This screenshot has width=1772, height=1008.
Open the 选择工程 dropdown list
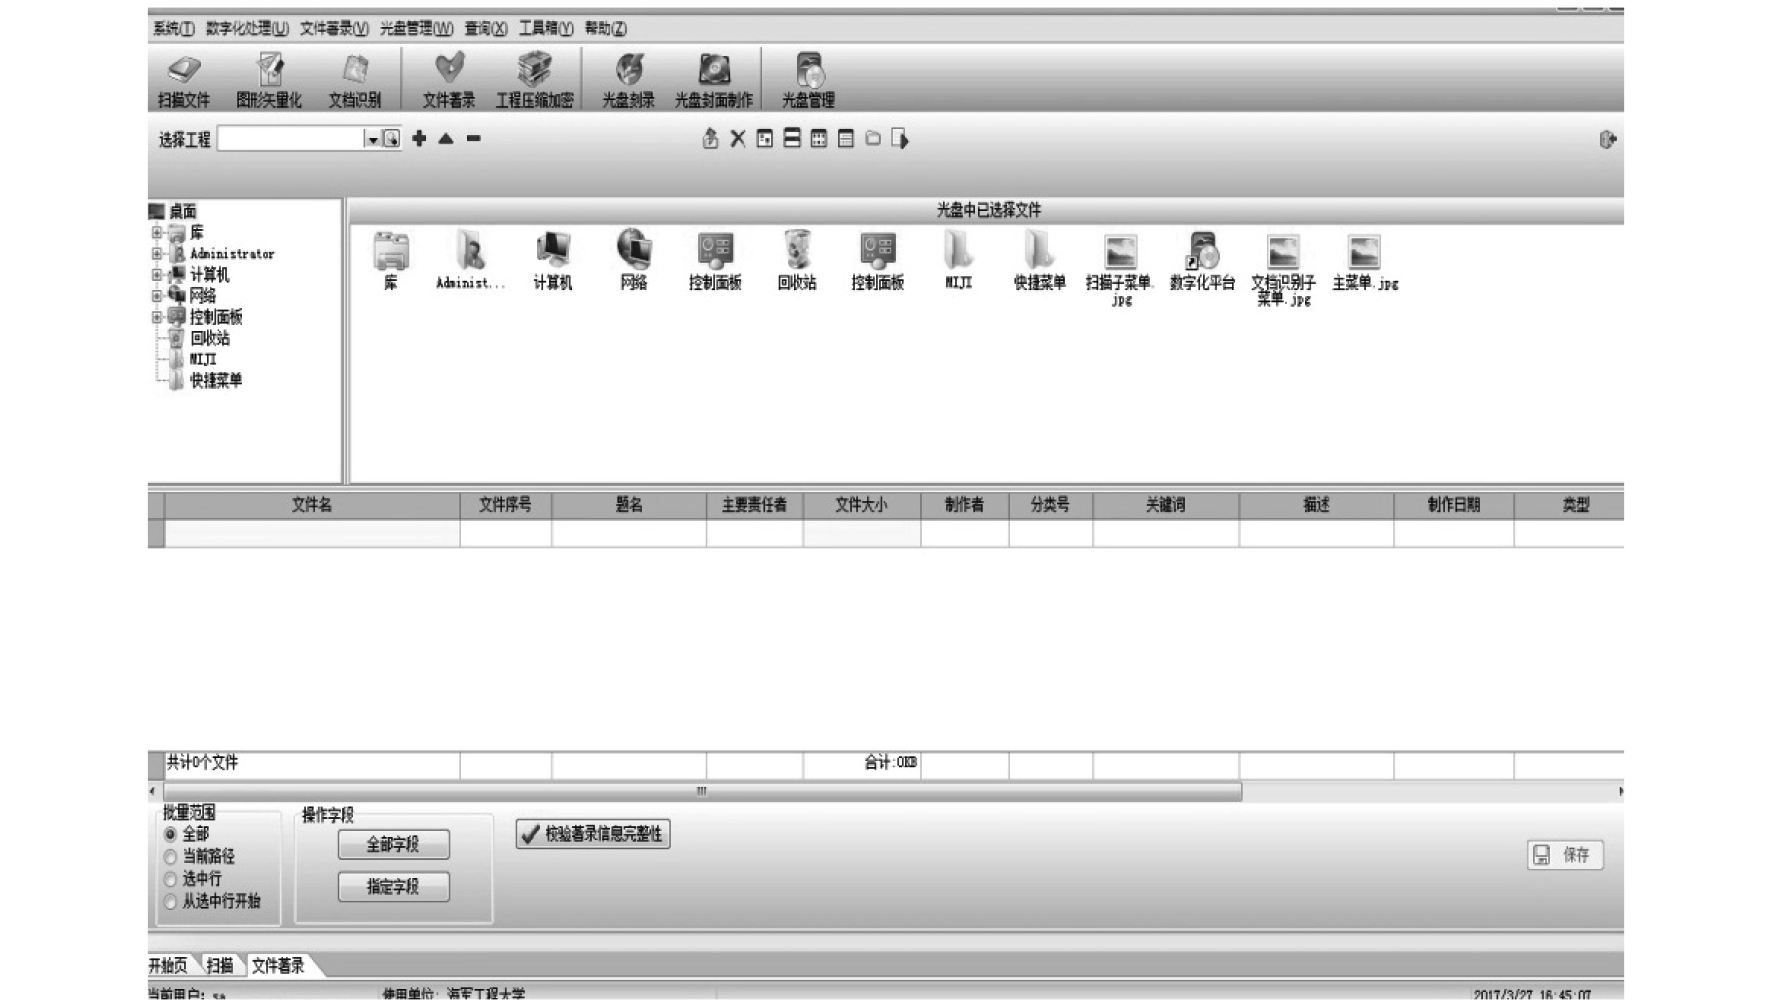[x=372, y=140]
